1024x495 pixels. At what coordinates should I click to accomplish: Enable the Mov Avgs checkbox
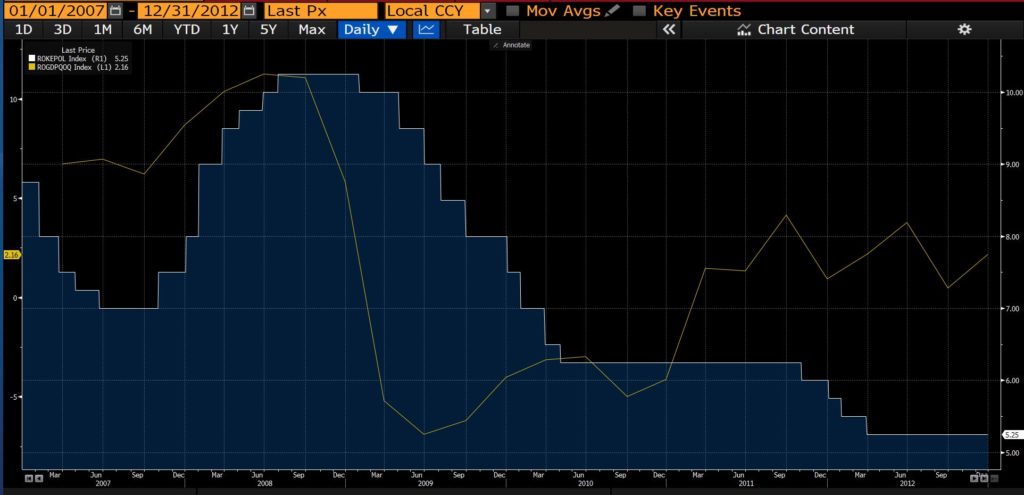tap(513, 11)
